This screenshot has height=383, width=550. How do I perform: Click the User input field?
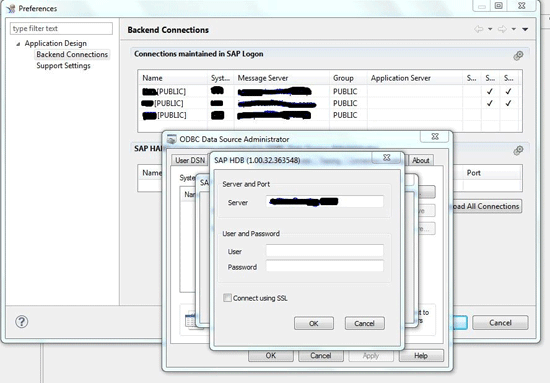click(x=324, y=251)
